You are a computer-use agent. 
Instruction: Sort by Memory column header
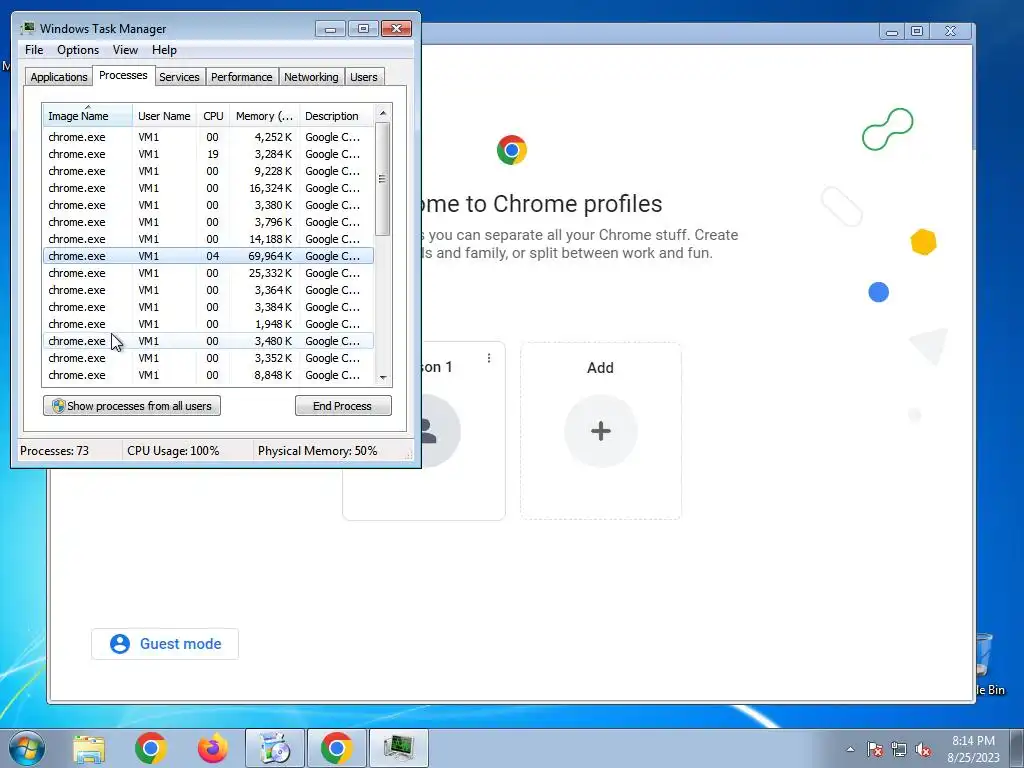(x=264, y=116)
